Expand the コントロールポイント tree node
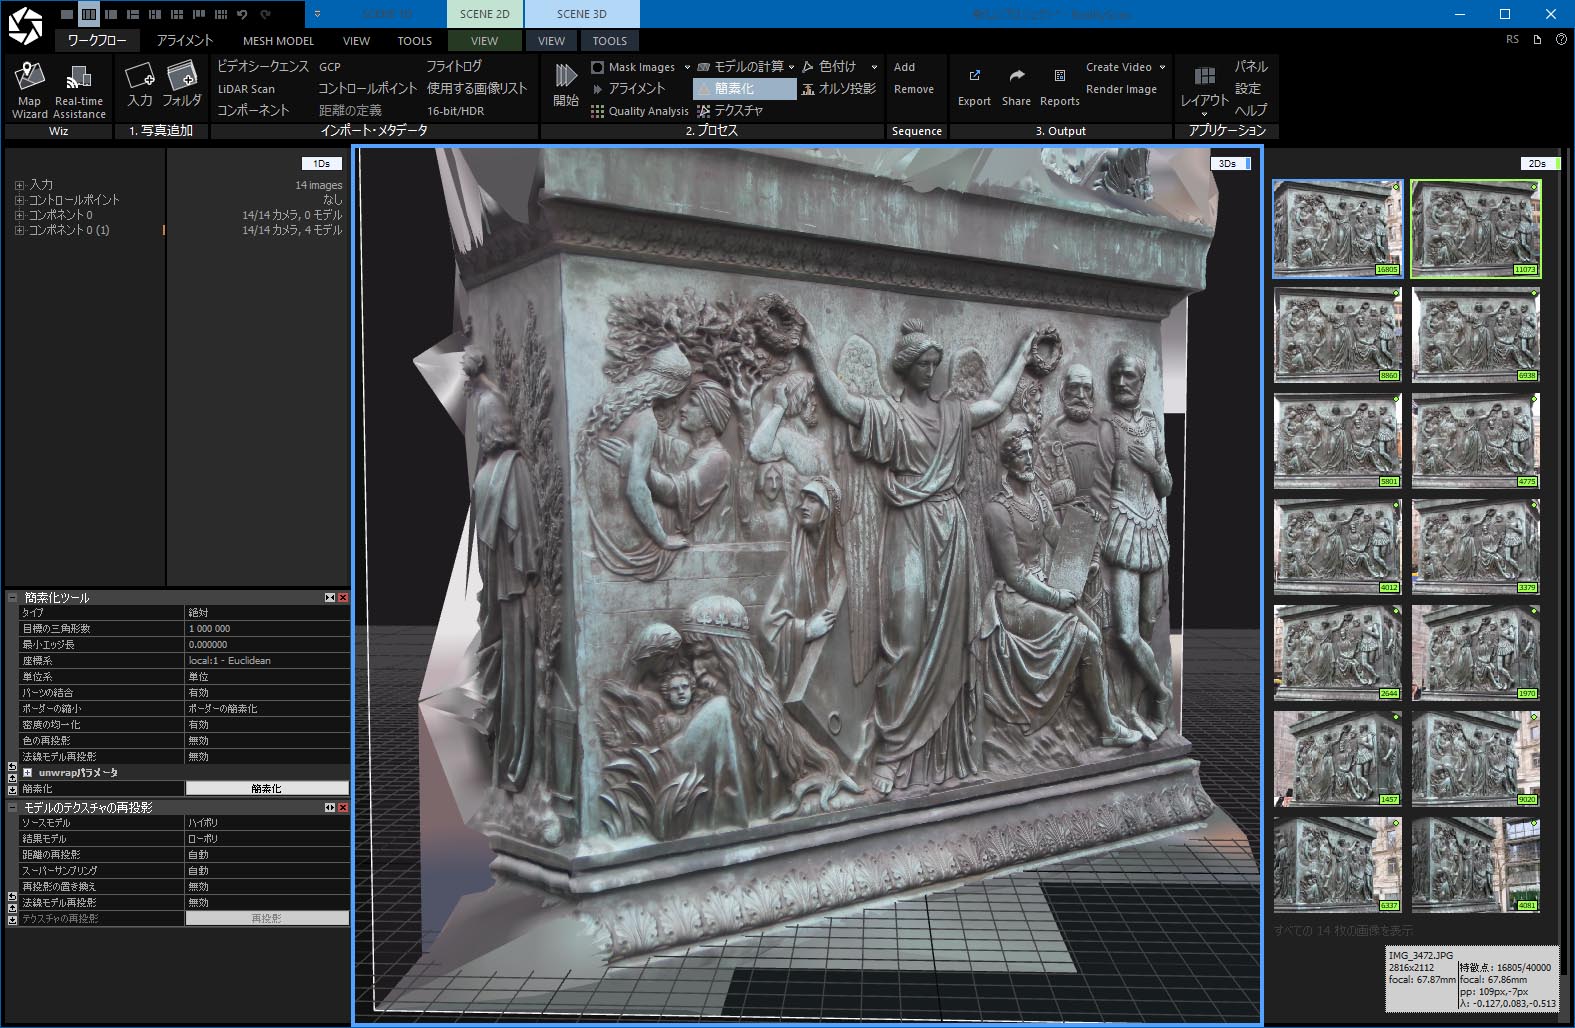1575x1028 pixels. click(x=19, y=200)
